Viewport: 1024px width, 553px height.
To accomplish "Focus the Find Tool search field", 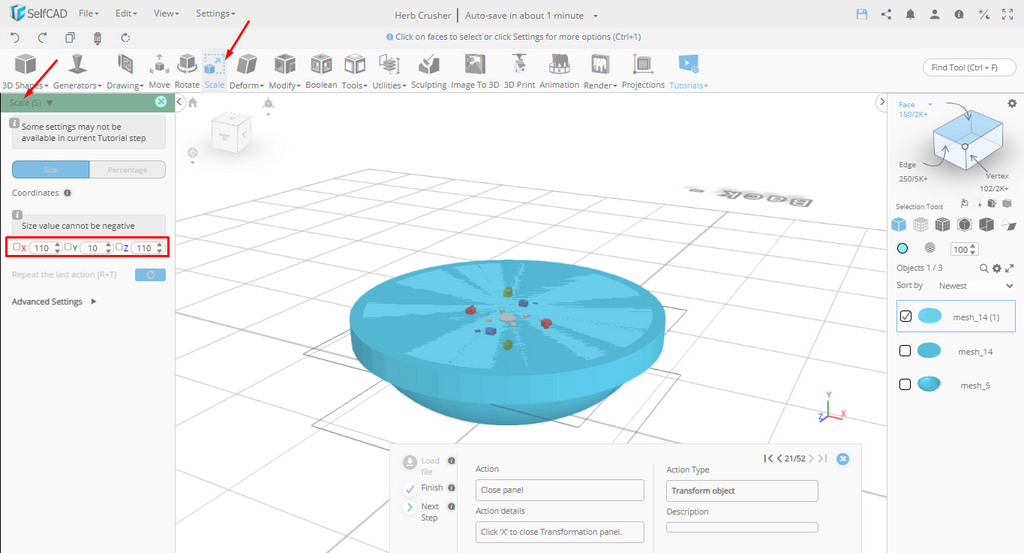I will coord(969,67).
